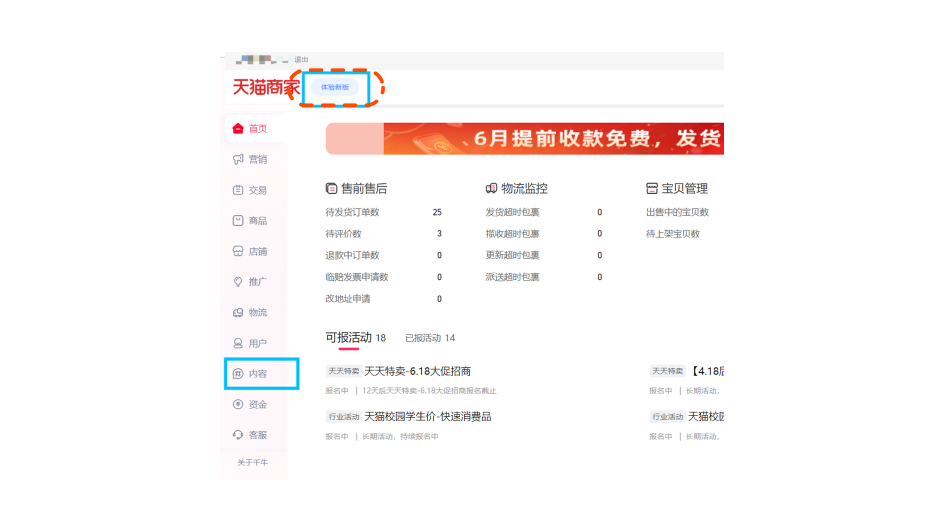
Task: Open the 关于千牛 link
Action: coord(252,462)
